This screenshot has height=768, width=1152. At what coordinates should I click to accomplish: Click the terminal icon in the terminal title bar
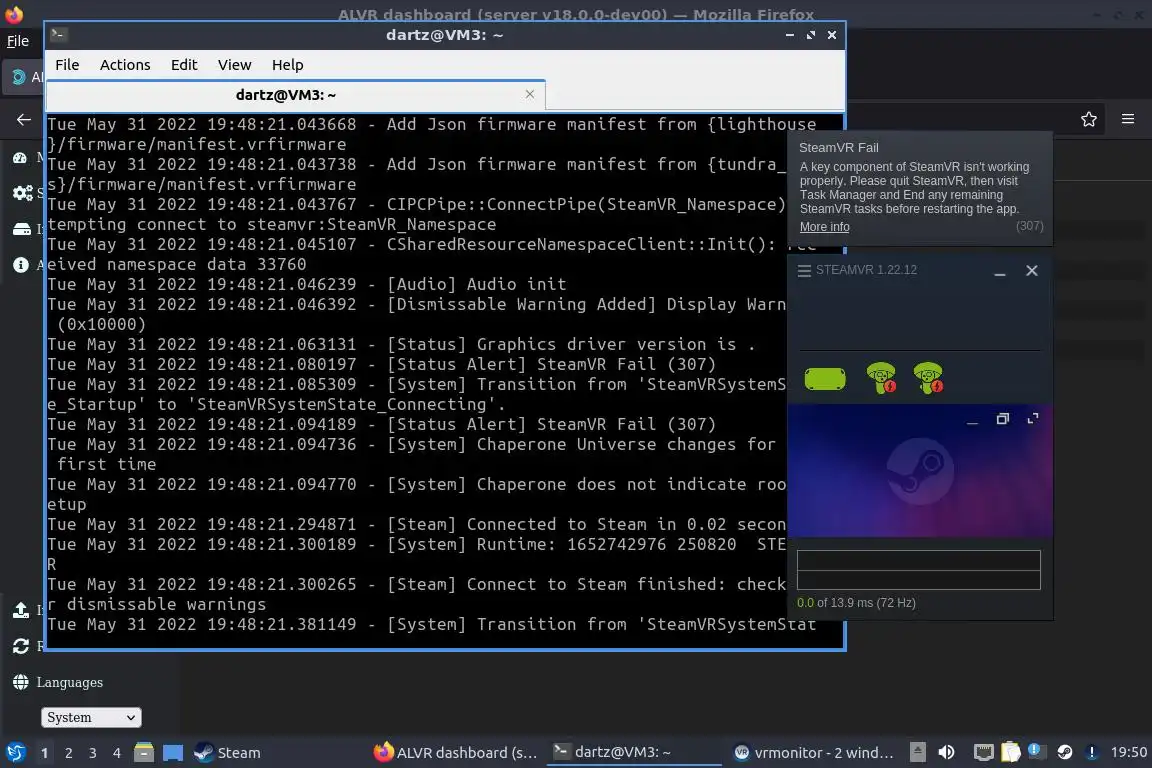[59, 35]
